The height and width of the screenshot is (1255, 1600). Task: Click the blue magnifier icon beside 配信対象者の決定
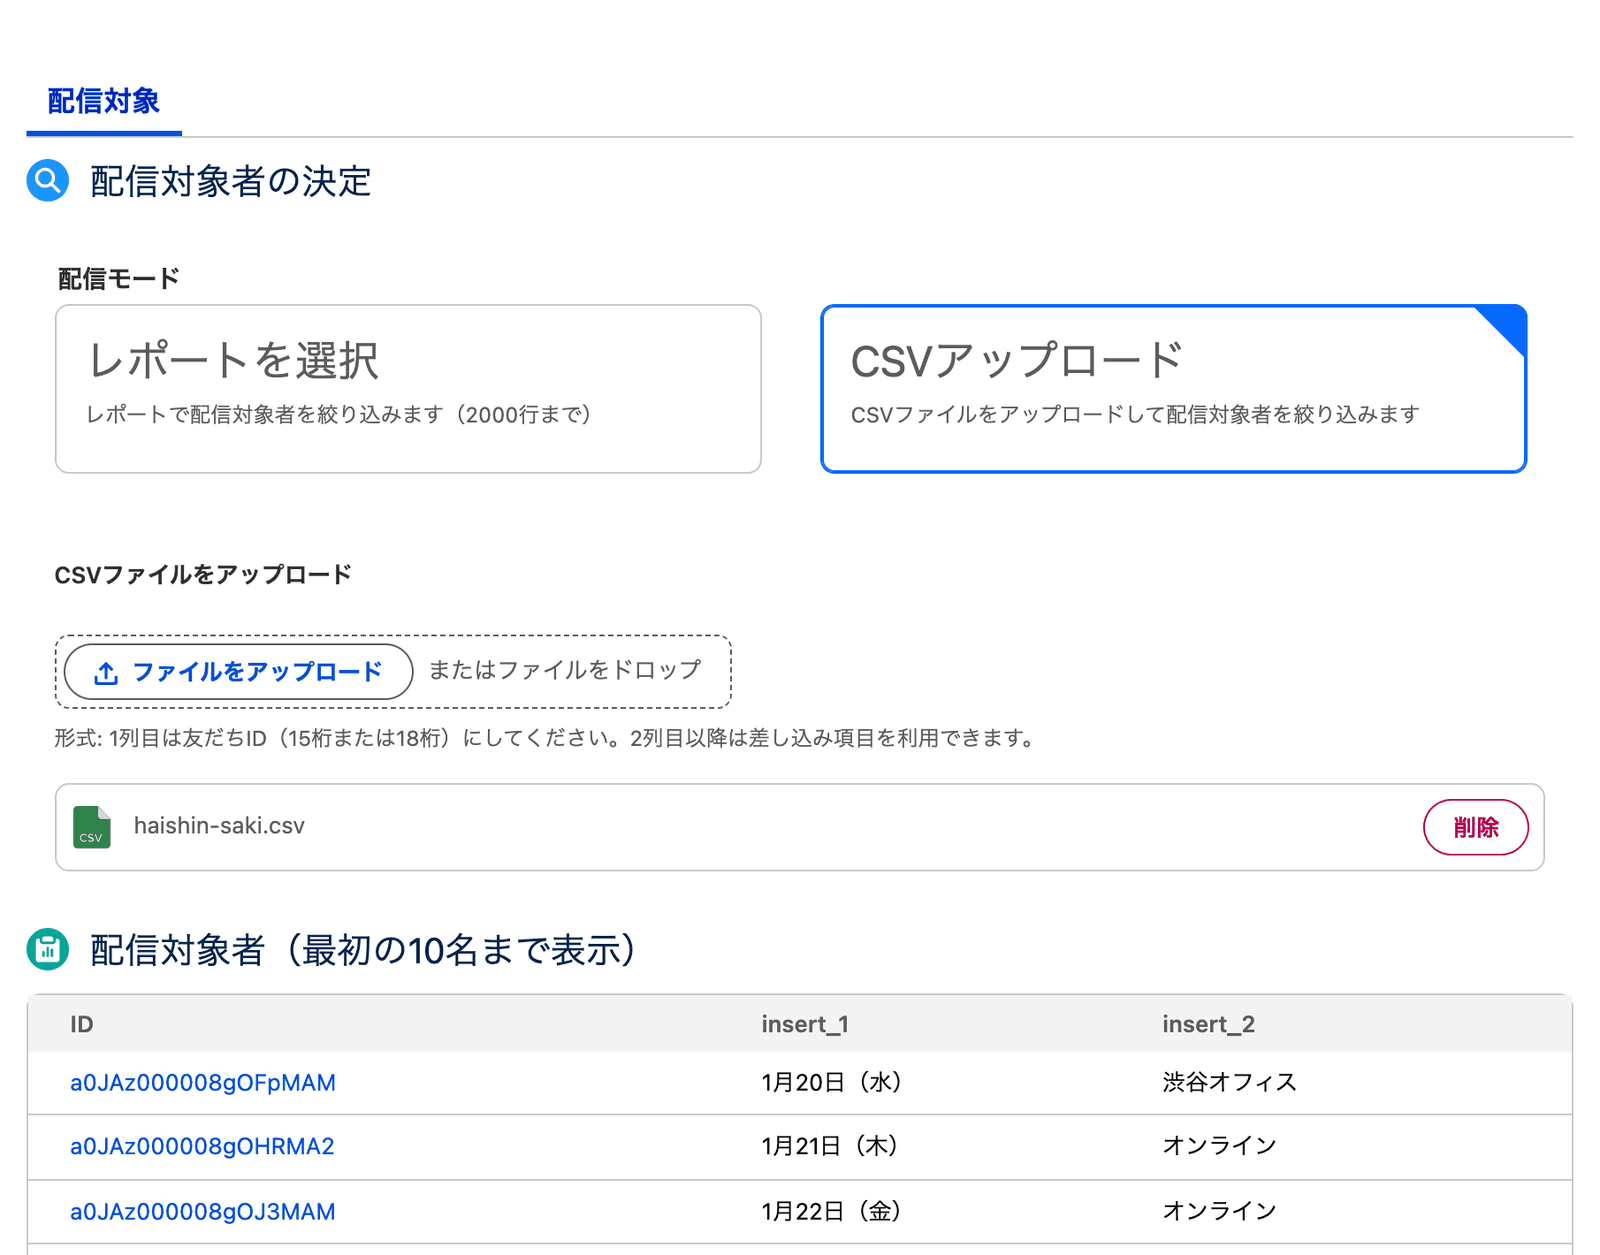pyautogui.click(x=48, y=180)
